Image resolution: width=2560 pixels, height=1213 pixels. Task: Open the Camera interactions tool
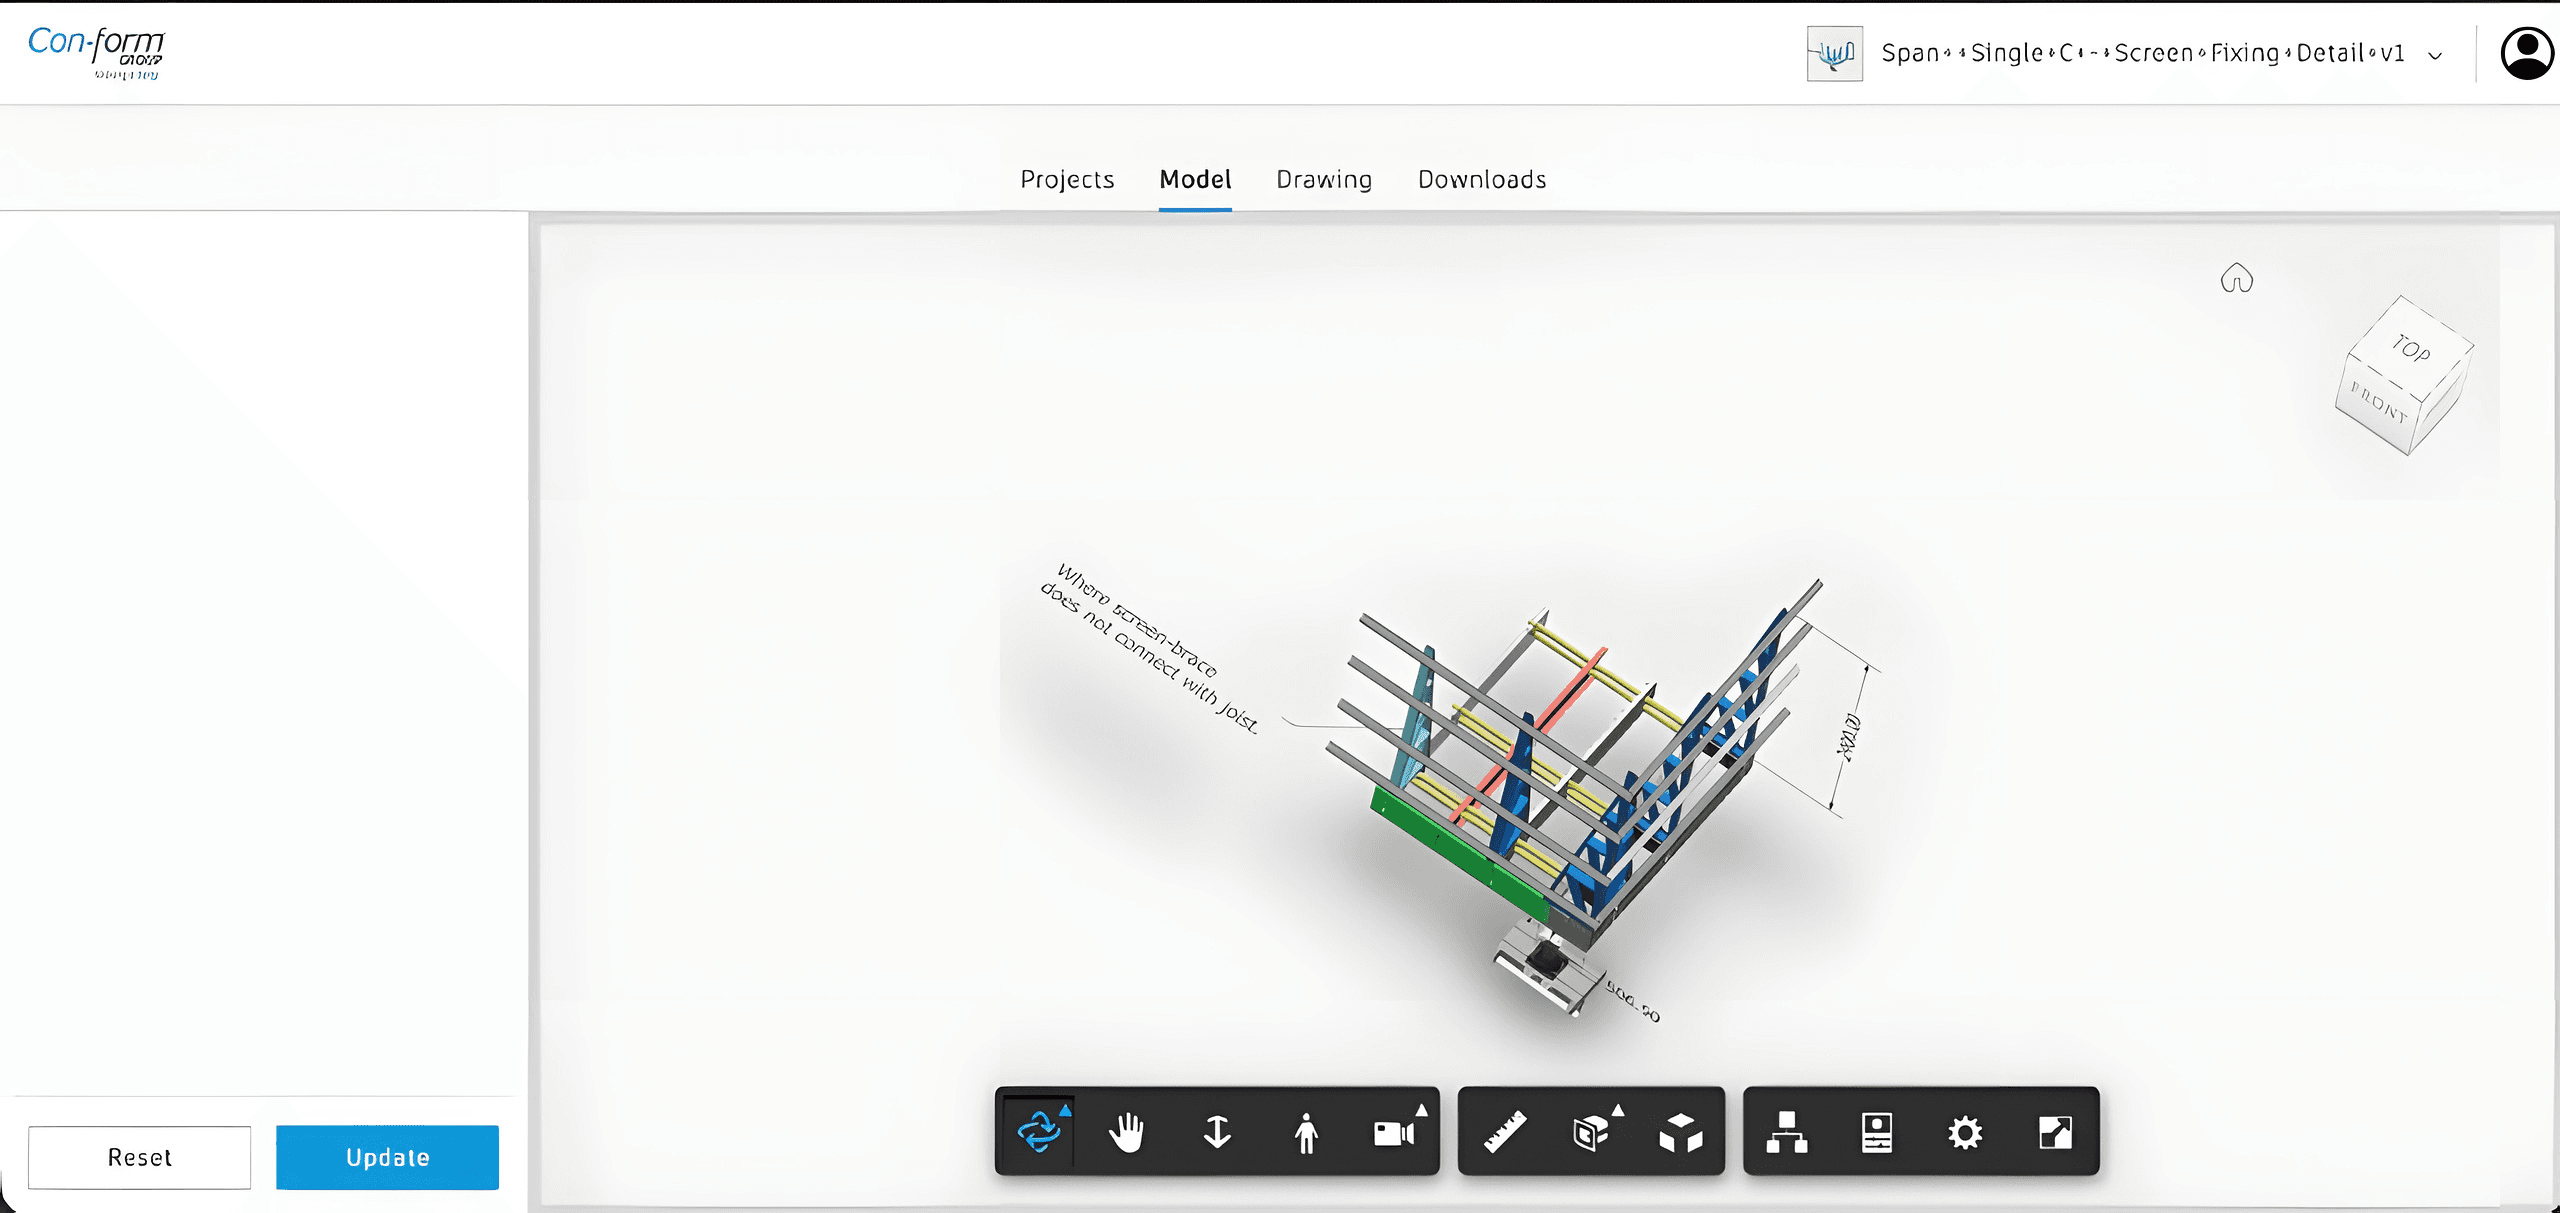pos(1396,1132)
